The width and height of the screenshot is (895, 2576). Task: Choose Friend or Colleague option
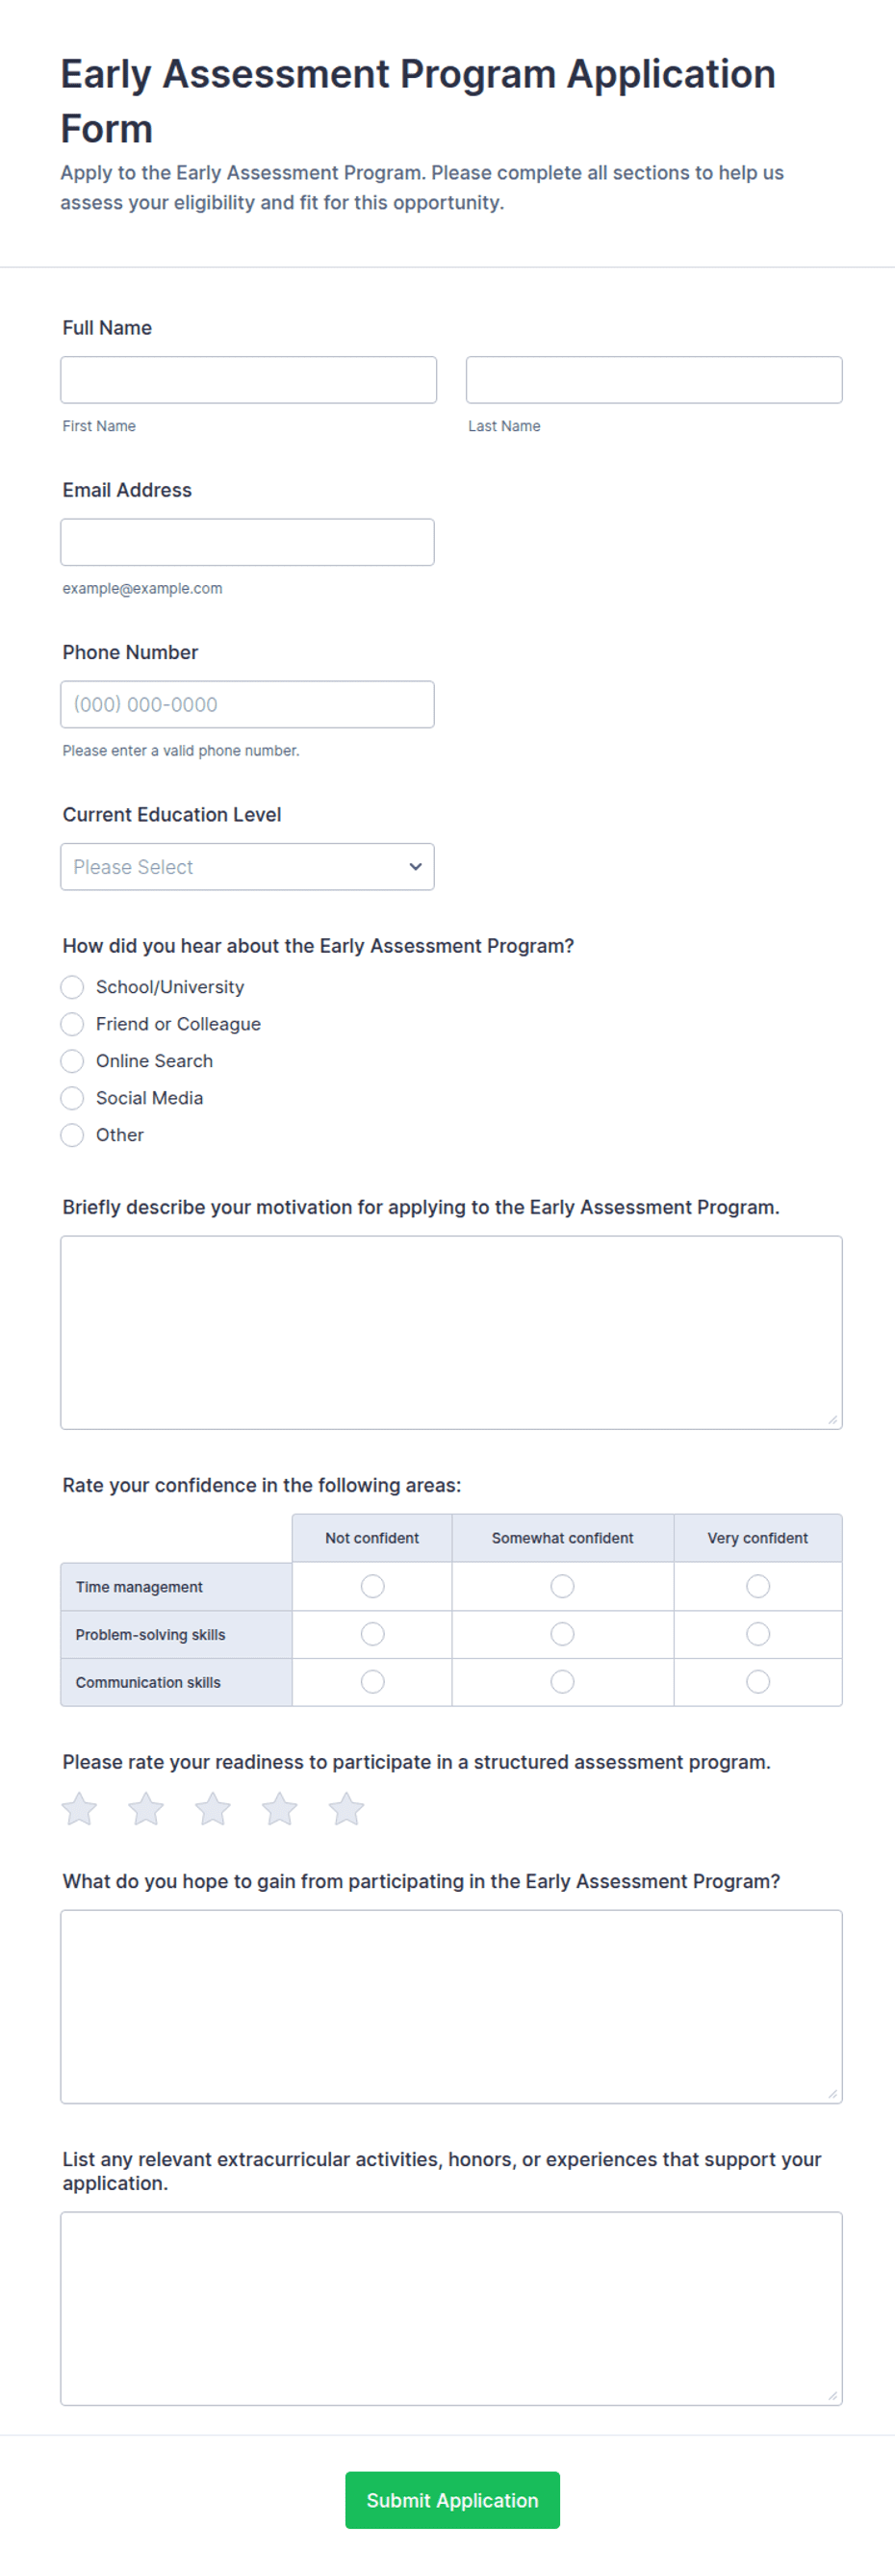72,1024
